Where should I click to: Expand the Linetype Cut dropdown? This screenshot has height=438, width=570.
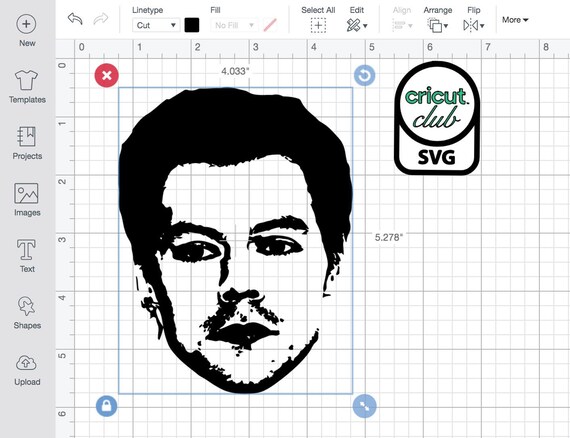tap(156, 25)
